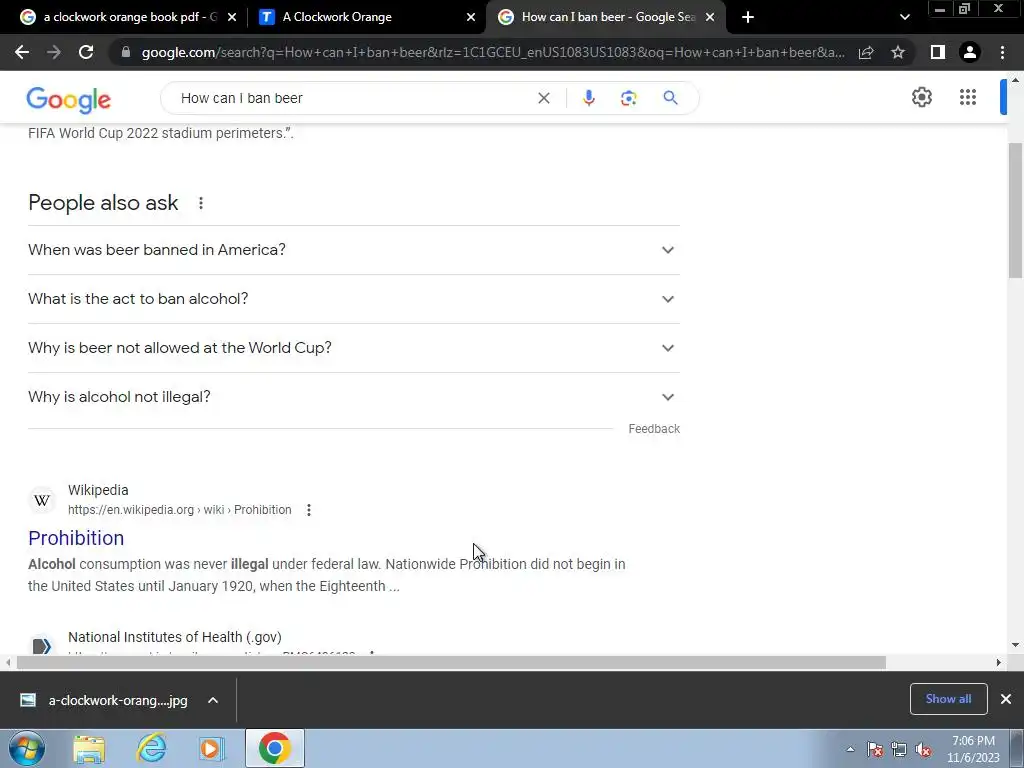Open options for the a-clockwork-orang download
Screen dimensions: 1024x768
[x=213, y=700]
